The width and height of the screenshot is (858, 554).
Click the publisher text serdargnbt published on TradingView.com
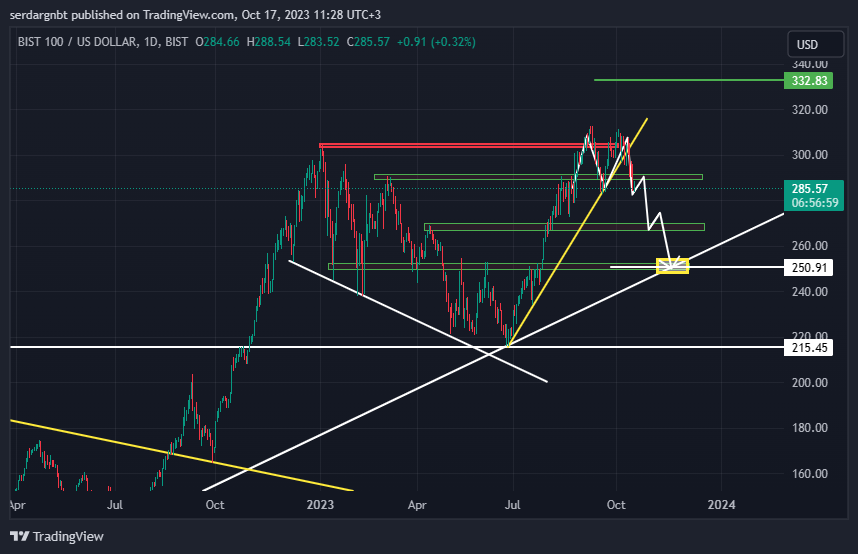tap(123, 15)
